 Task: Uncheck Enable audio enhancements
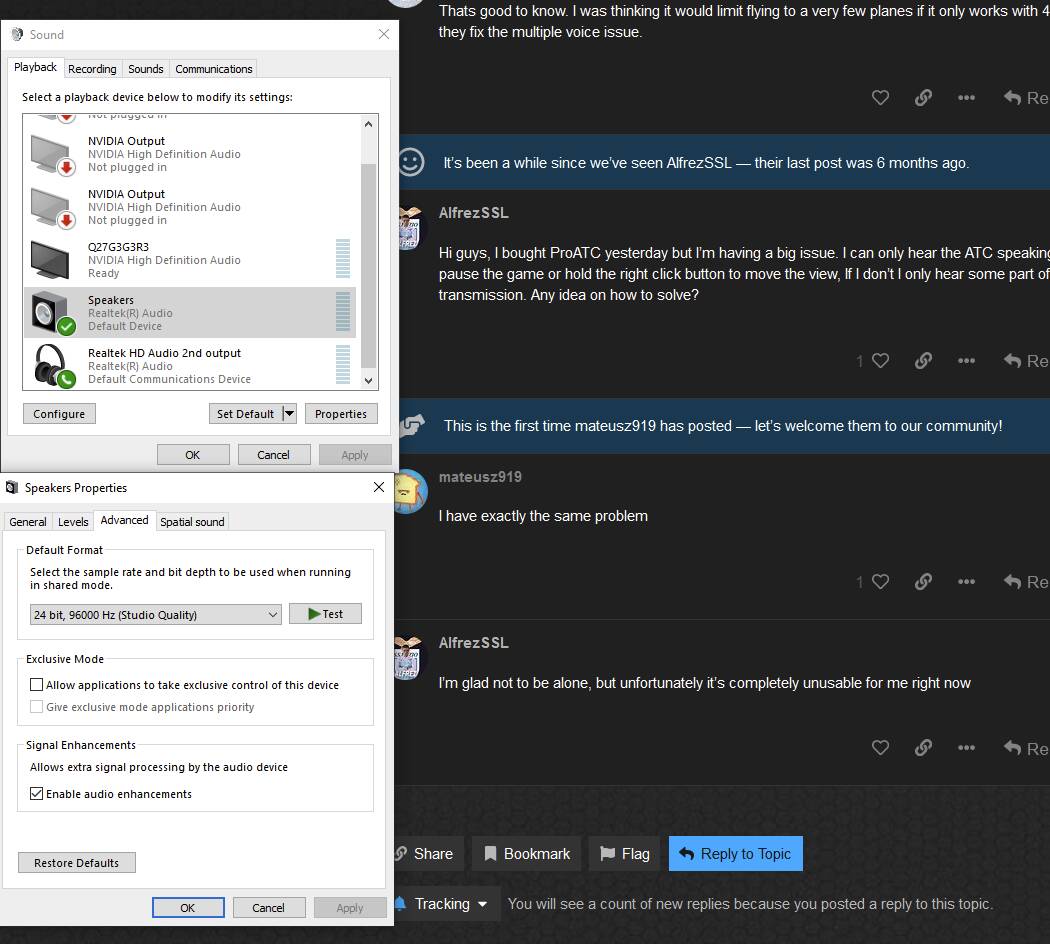pyautogui.click(x=37, y=794)
